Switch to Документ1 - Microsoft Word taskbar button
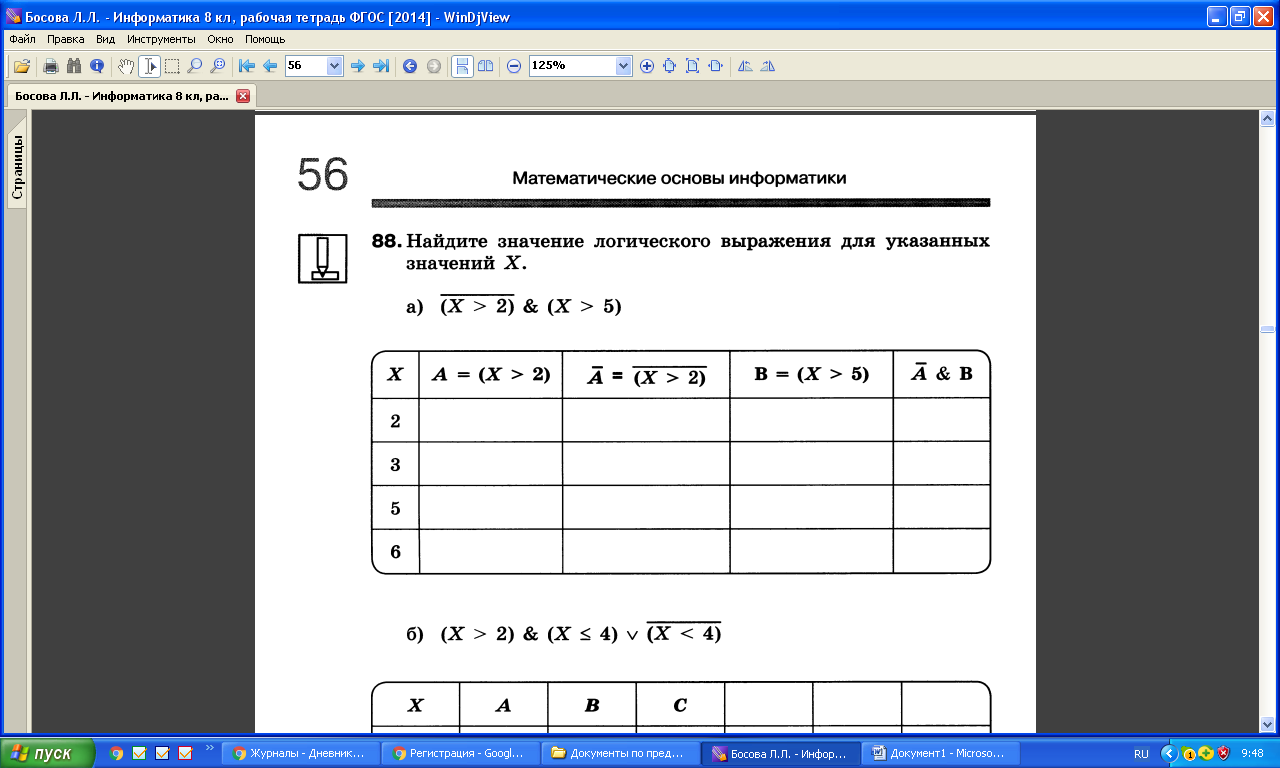Viewport: 1280px width, 768px height. tap(939, 753)
